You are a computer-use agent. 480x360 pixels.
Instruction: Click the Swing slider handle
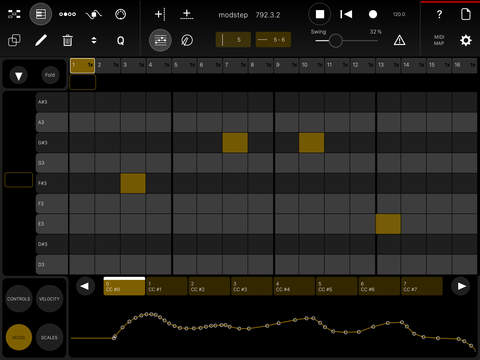coord(335,41)
